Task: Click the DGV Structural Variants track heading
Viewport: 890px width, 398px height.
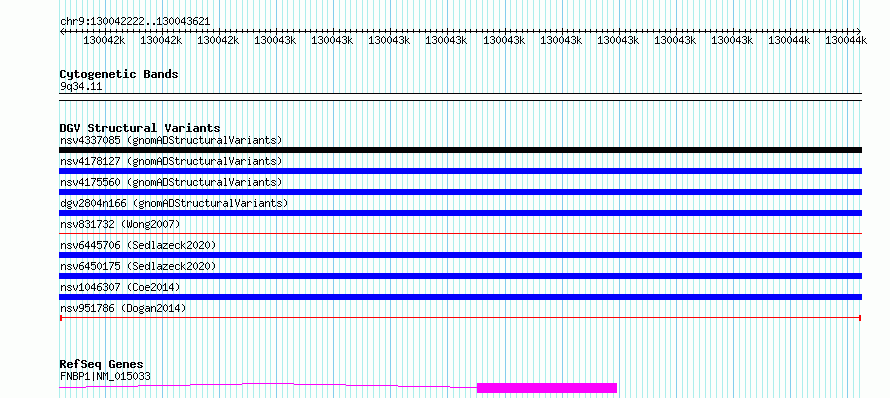Action: 140,128
